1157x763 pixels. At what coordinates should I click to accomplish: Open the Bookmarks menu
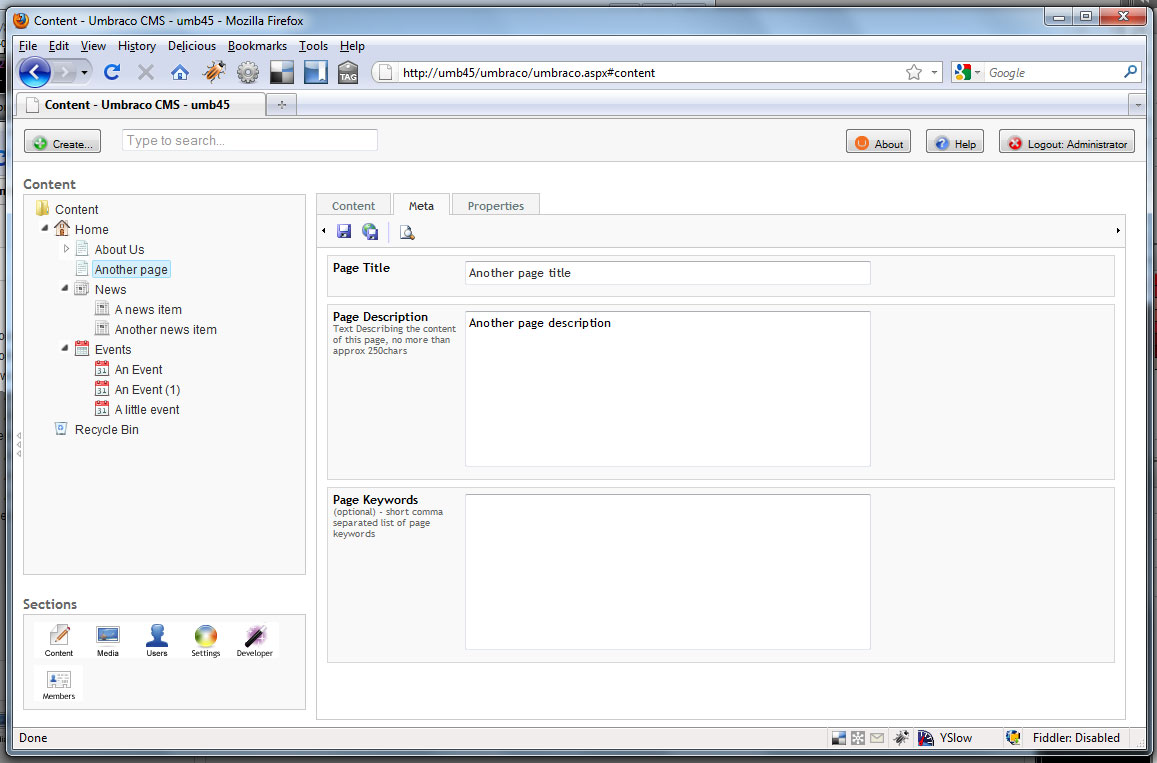click(x=258, y=46)
